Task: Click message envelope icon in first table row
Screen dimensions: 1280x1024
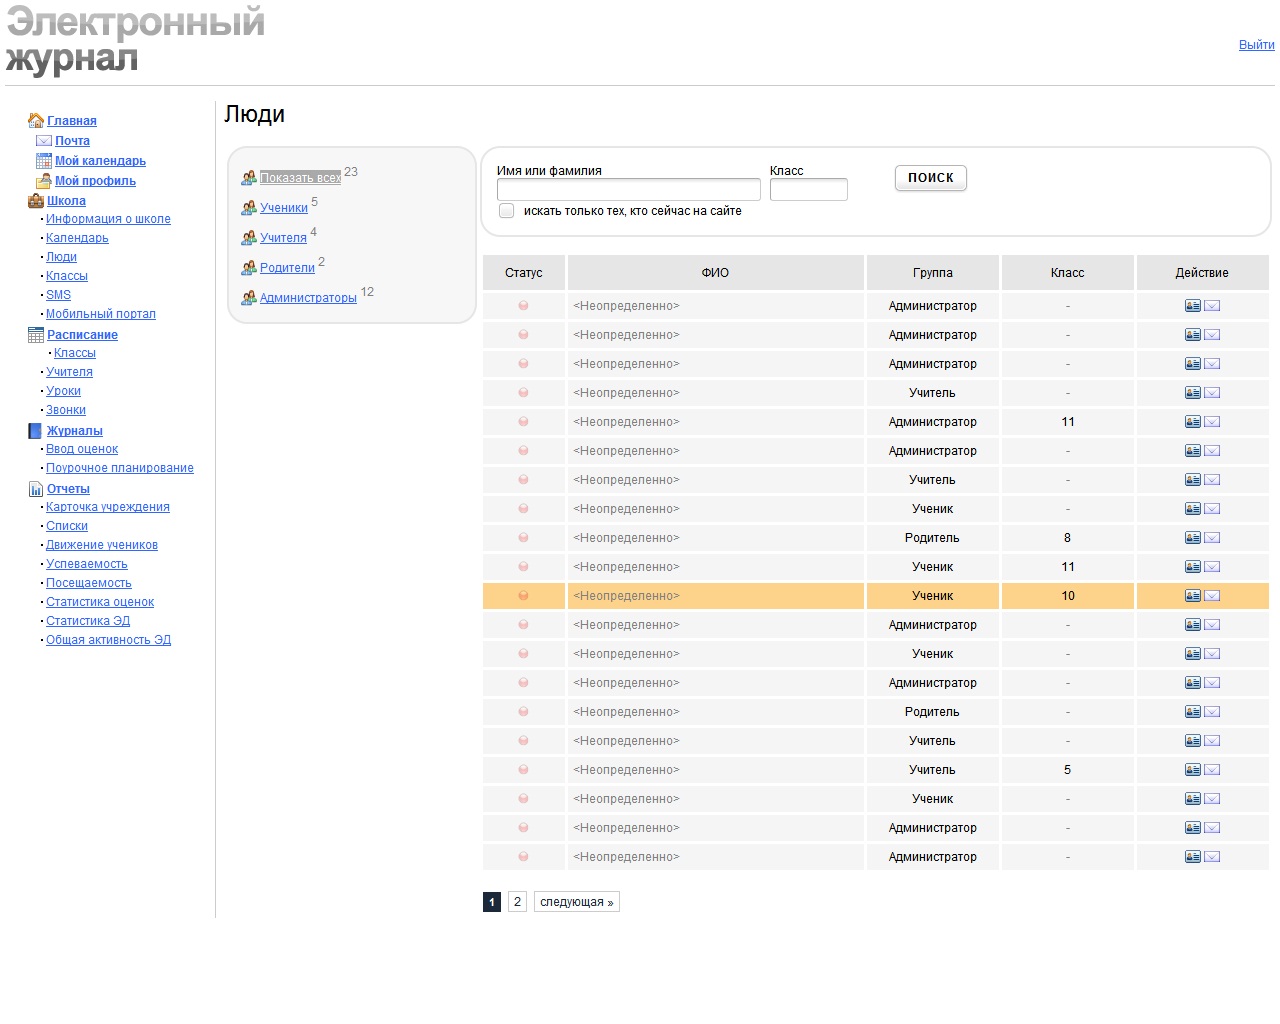Action: pos(1212,306)
